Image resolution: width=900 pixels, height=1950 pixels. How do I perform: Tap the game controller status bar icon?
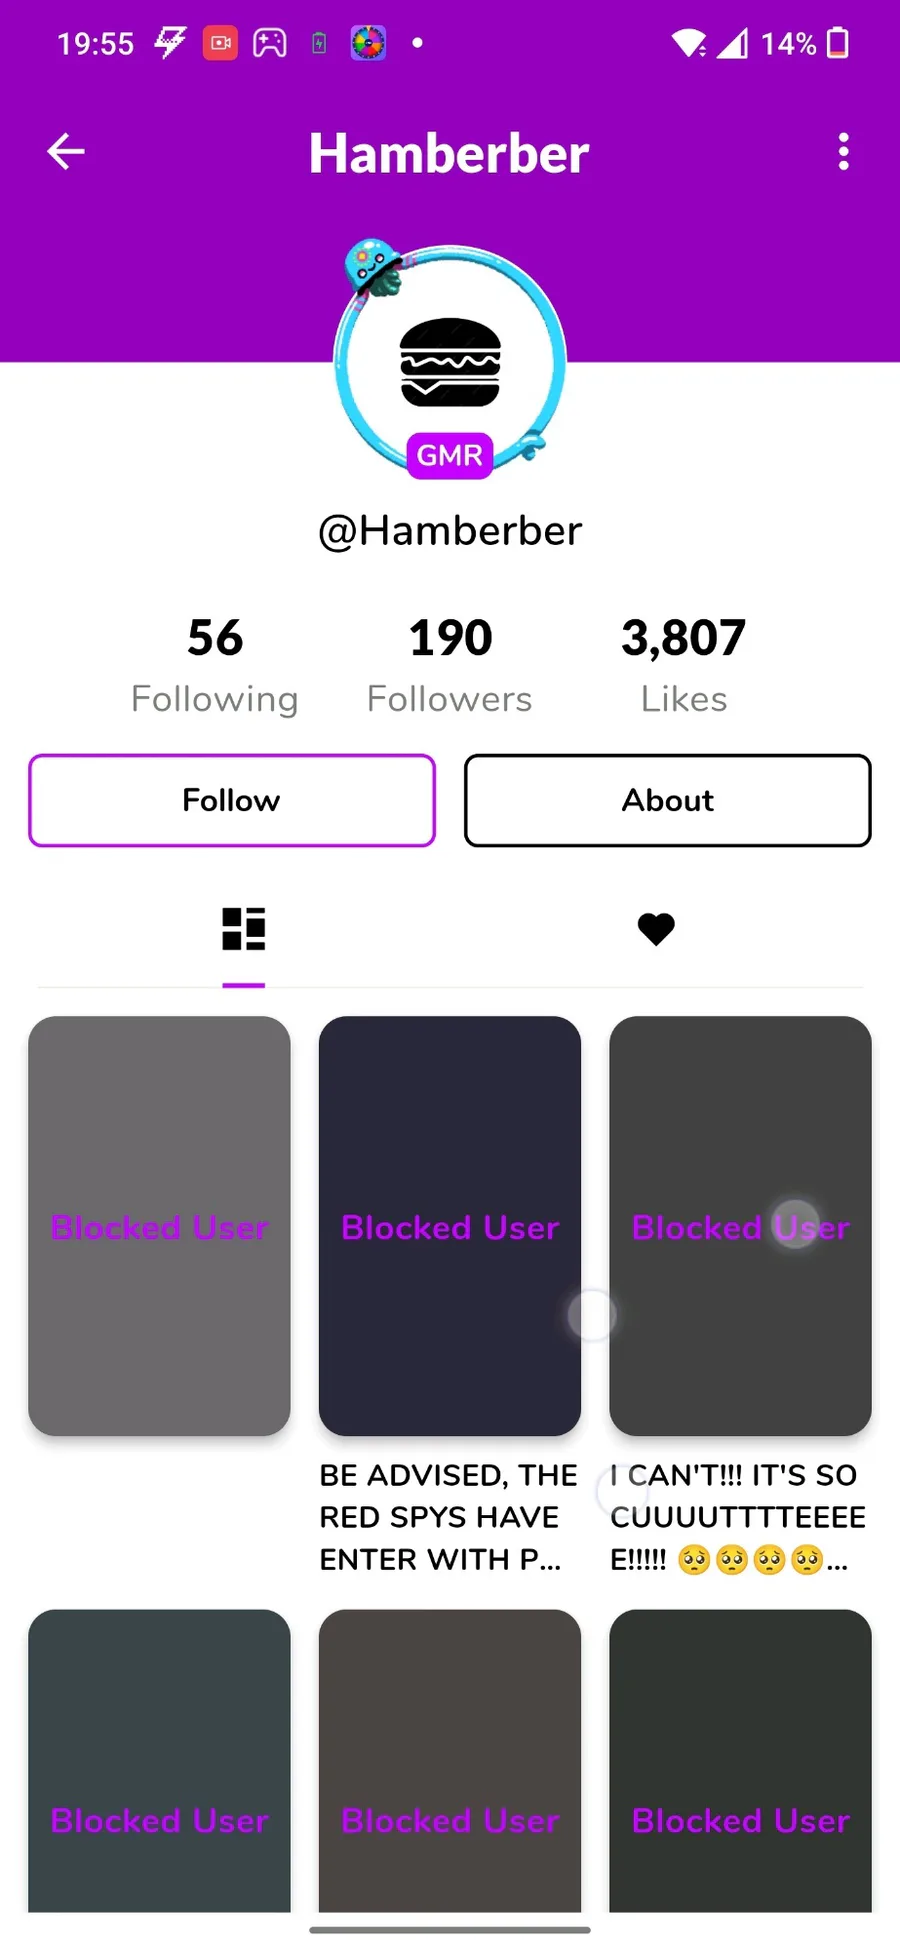click(x=270, y=43)
